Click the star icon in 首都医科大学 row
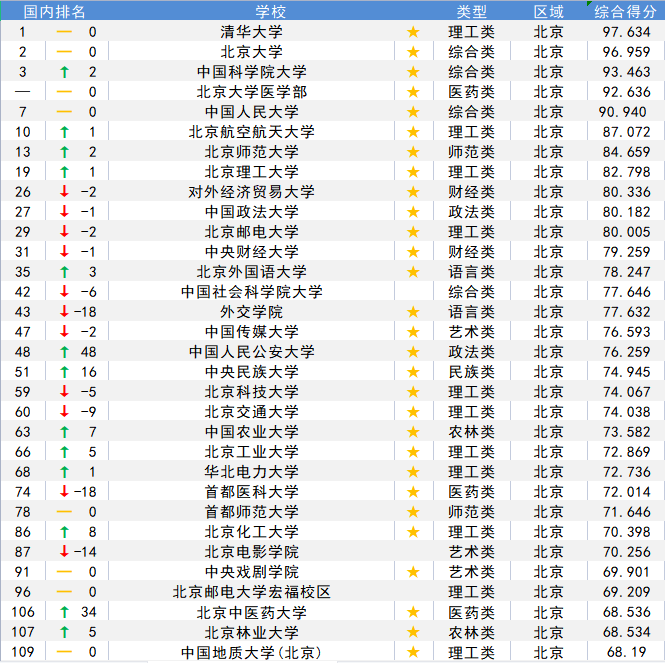Screen dimensions: 665x663 pyautogui.click(x=413, y=492)
